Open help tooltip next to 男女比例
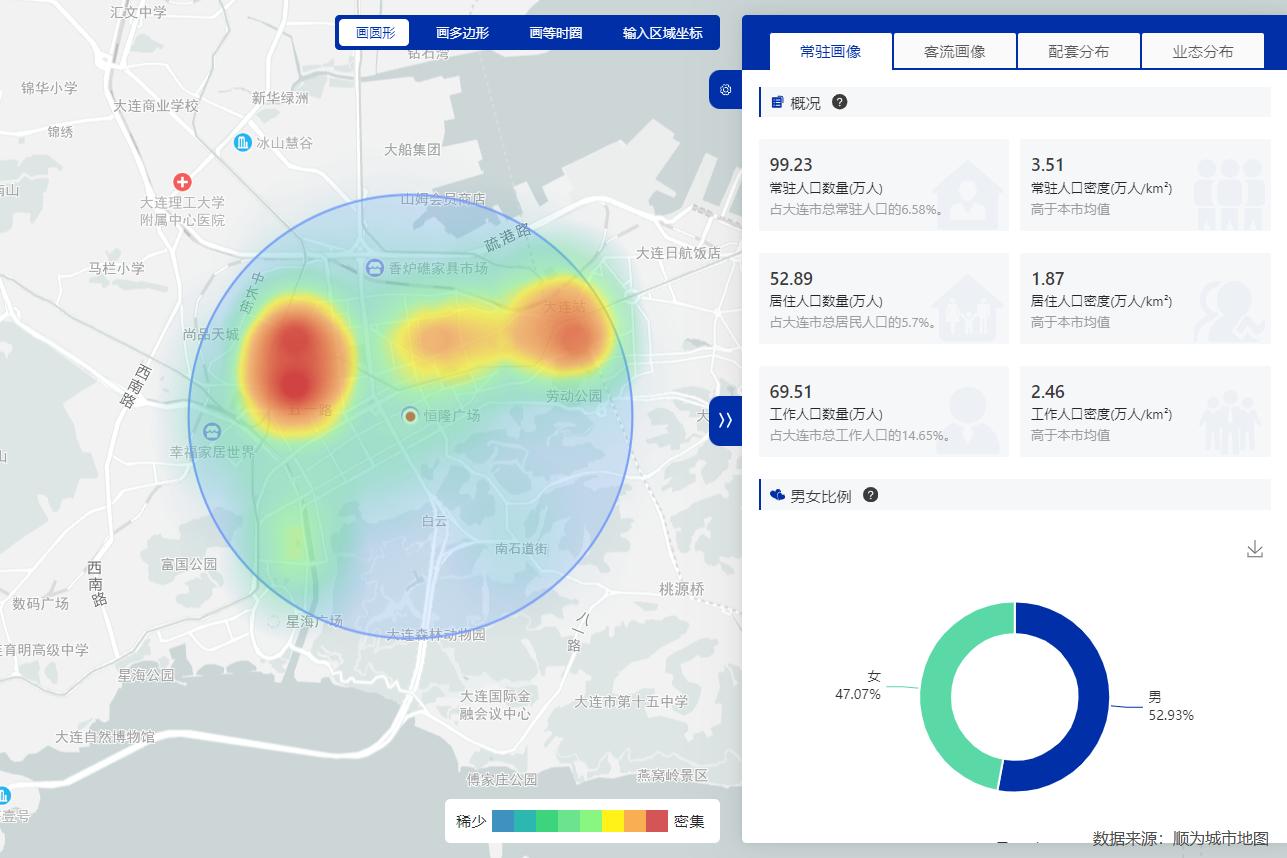This screenshot has width=1287, height=858. 871,495
